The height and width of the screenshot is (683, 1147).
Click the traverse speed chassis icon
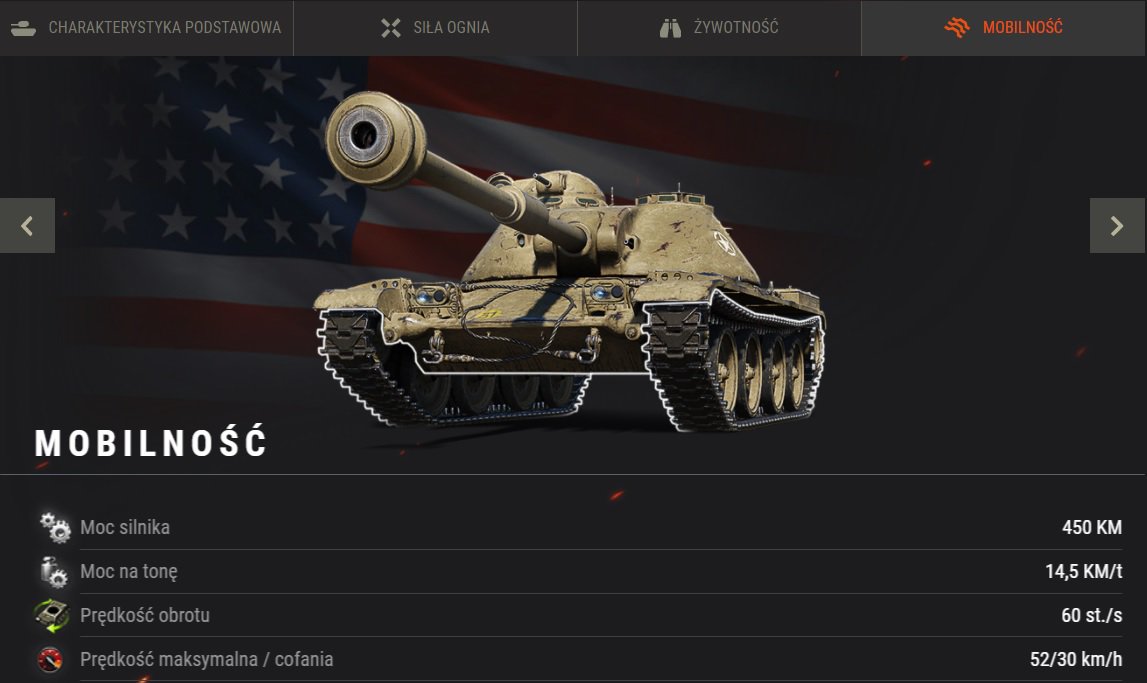coord(51,615)
